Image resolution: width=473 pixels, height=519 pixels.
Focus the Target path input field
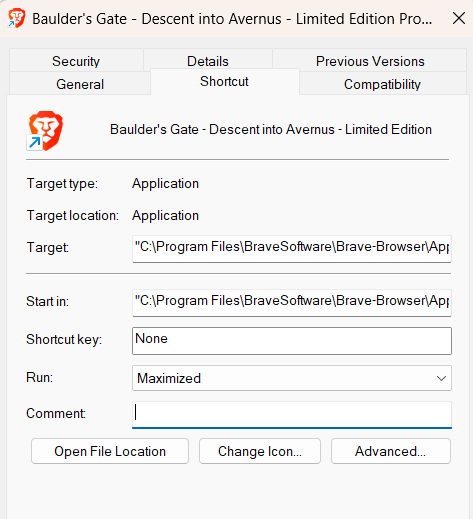tap(292, 249)
